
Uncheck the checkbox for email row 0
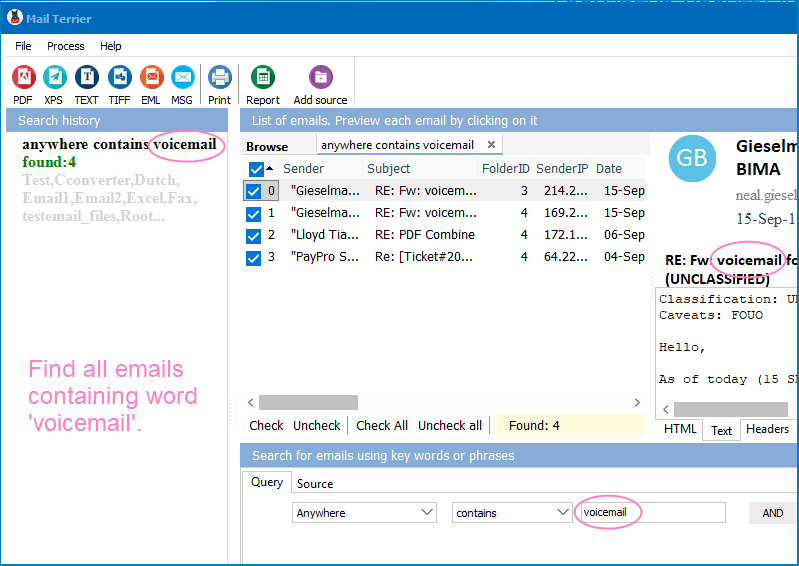pos(253,190)
